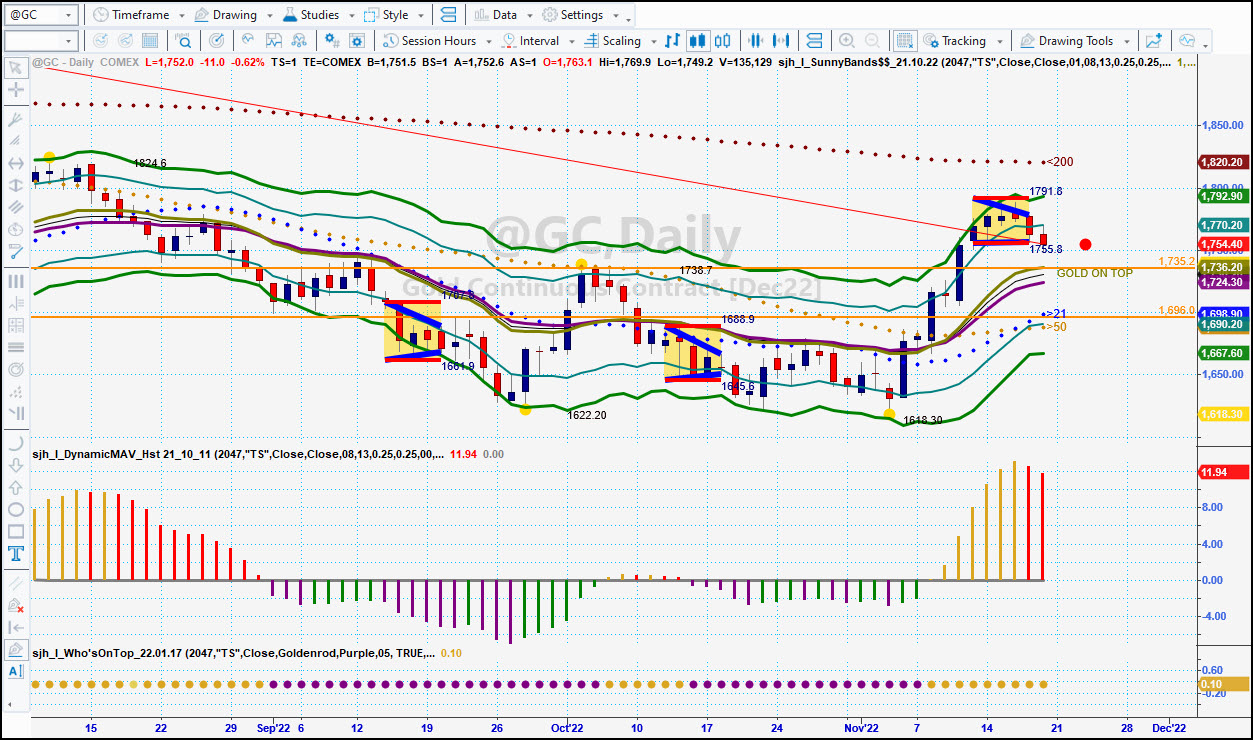Click the calendar date icon
Viewport: 1253px width, 740px height.
click(150, 41)
